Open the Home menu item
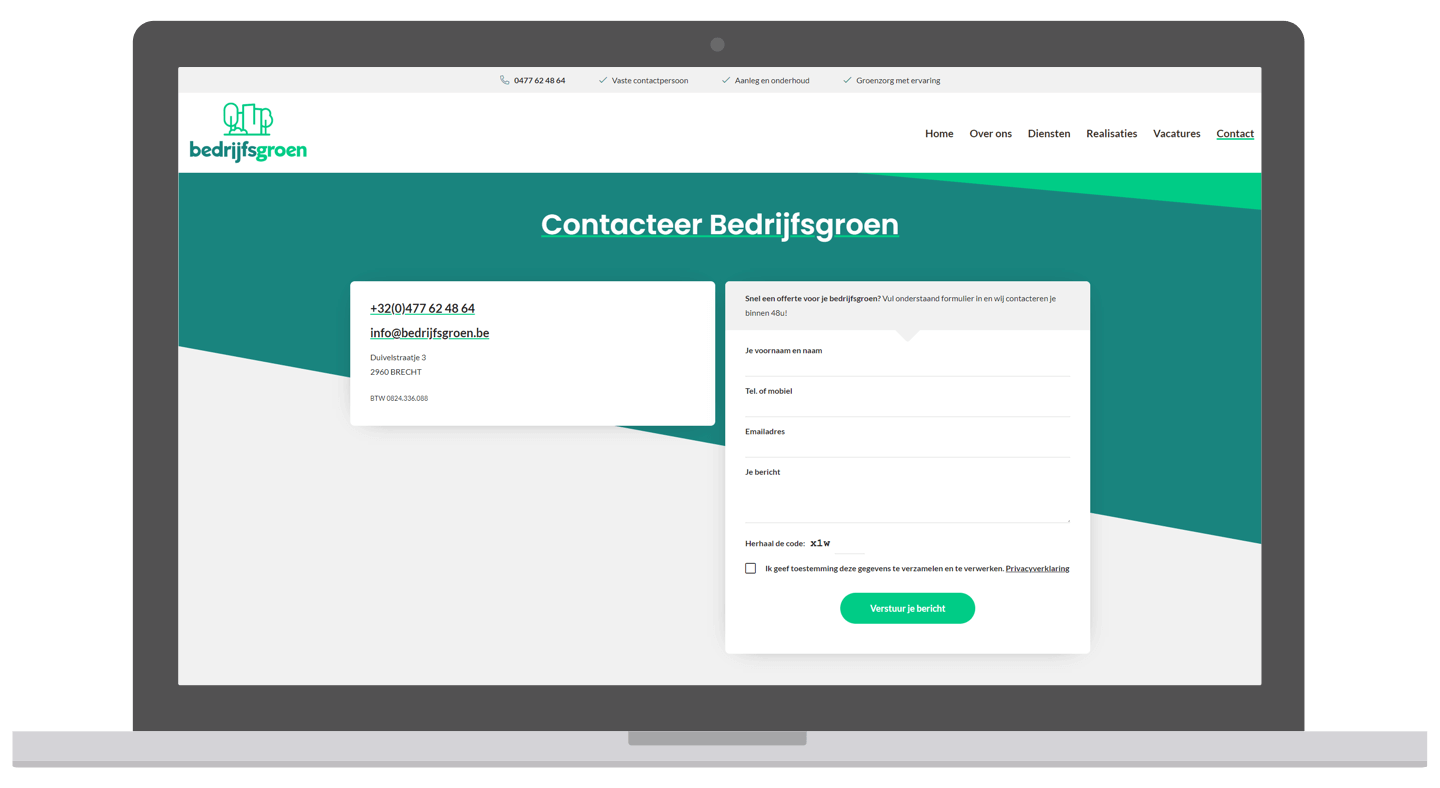This screenshot has width=1440, height=788. [x=939, y=133]
